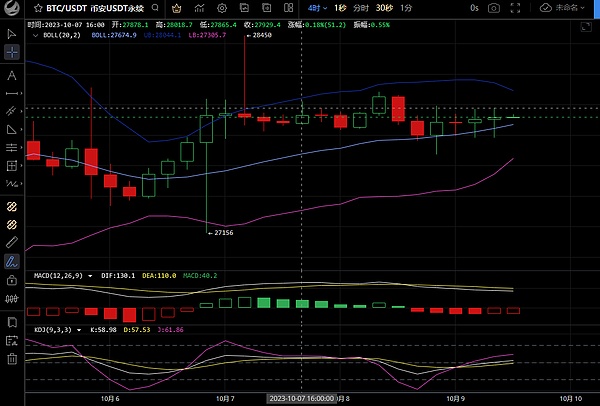Select the crosshair cursor tool
600x406 pixels.
click(11, 53)
